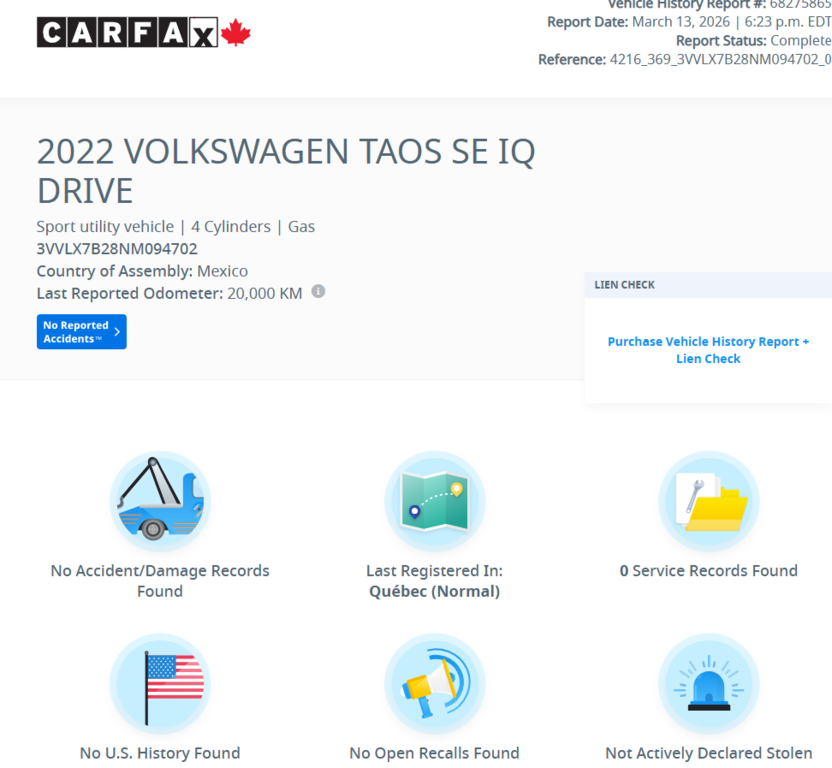The image size is (832, 768).
Task: Click the info icon beside Last Reported Odometer
Action: pyautogui.click(x=318, y=291)
